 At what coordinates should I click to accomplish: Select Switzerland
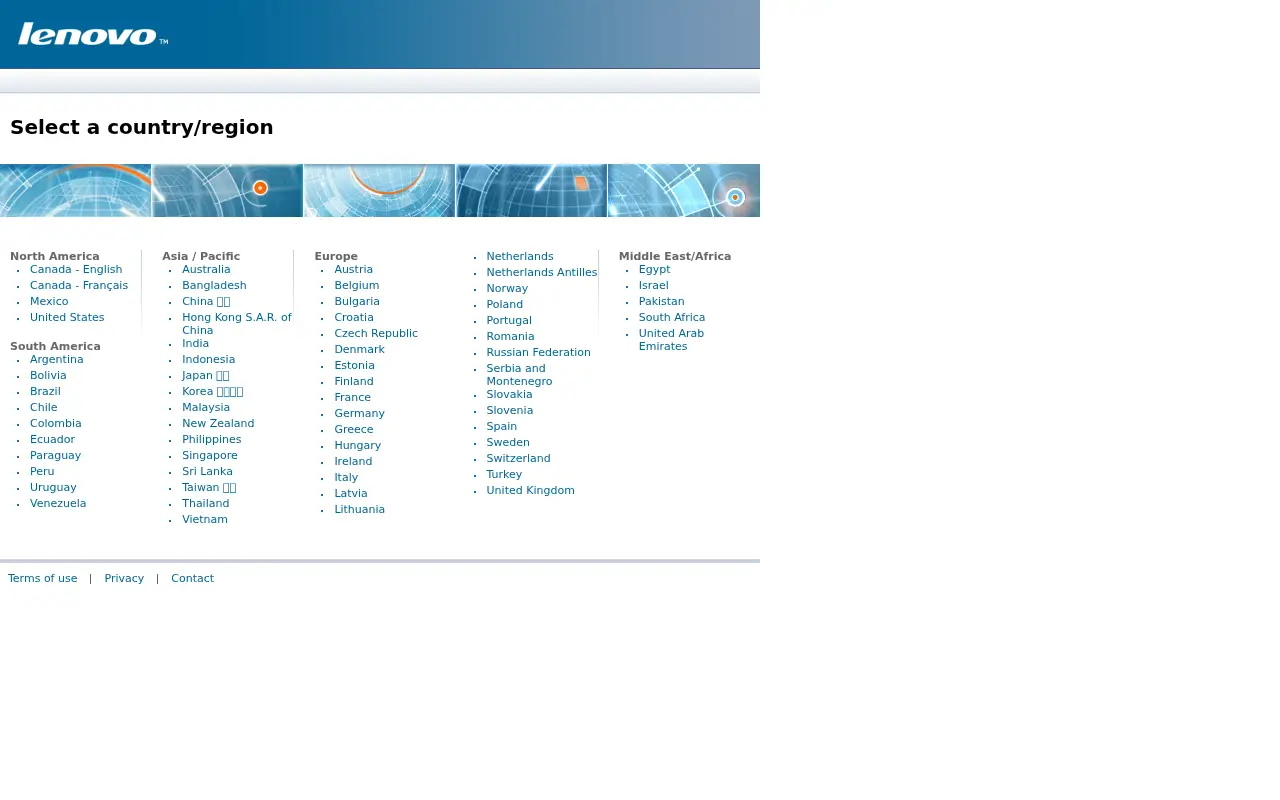[x=518, y=458]
